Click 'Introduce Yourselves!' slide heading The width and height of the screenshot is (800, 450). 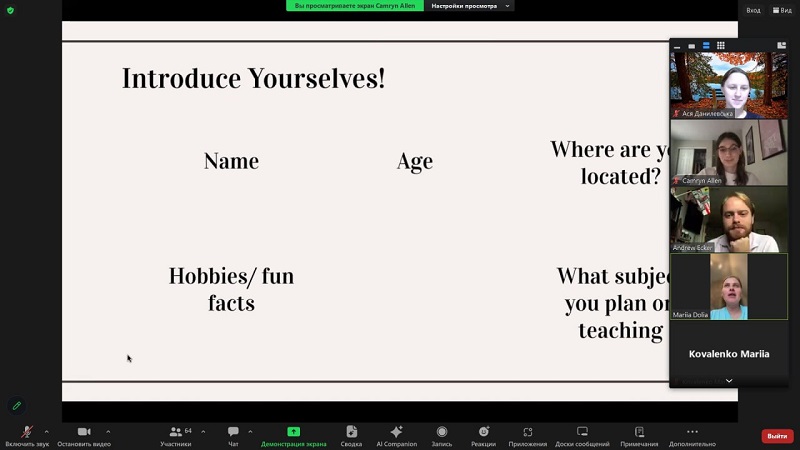pos(253,79)
